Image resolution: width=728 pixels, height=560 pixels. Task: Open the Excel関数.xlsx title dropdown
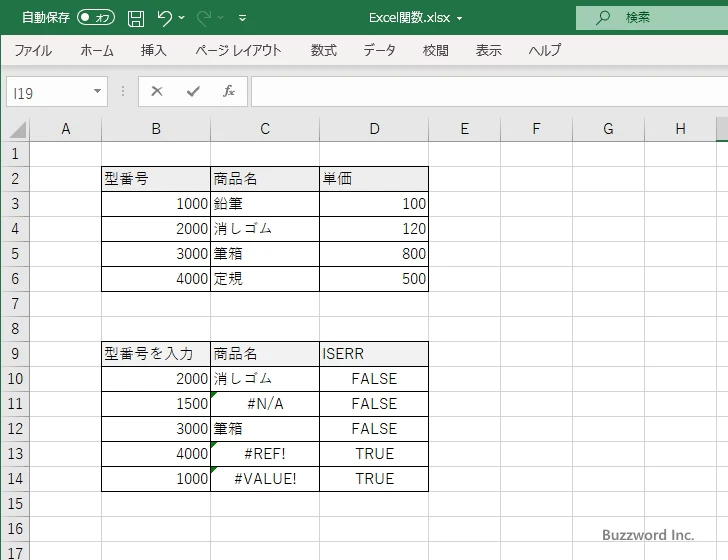tap(460, 19)
